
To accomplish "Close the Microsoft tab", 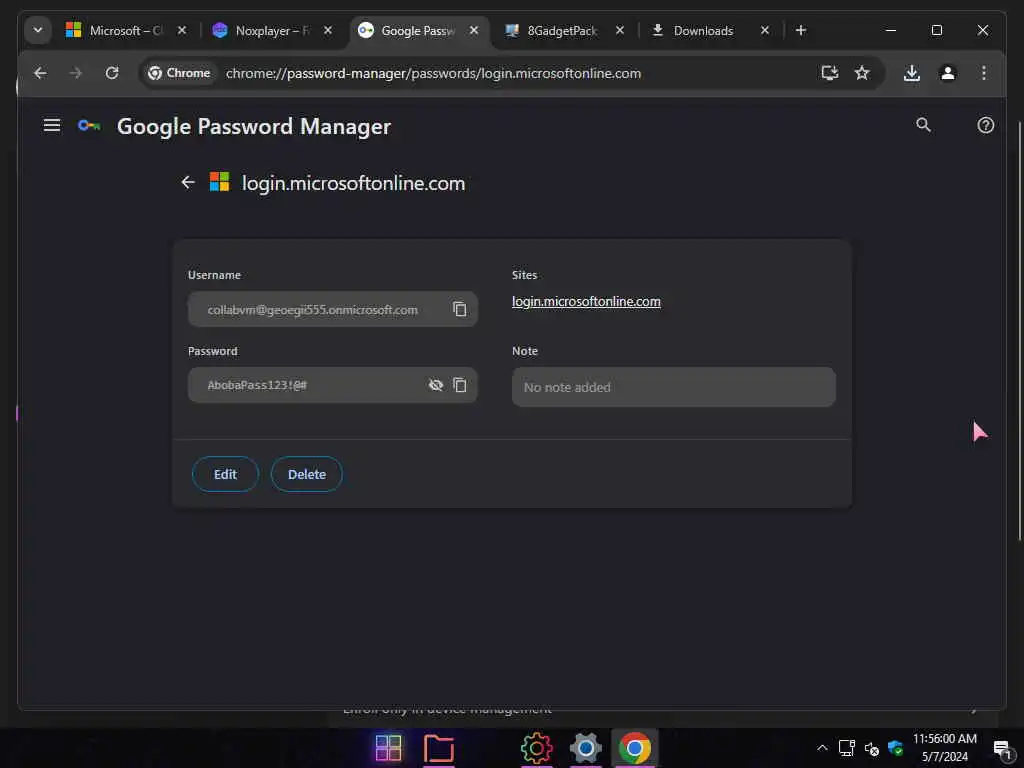I will click(x=182, y=30).
